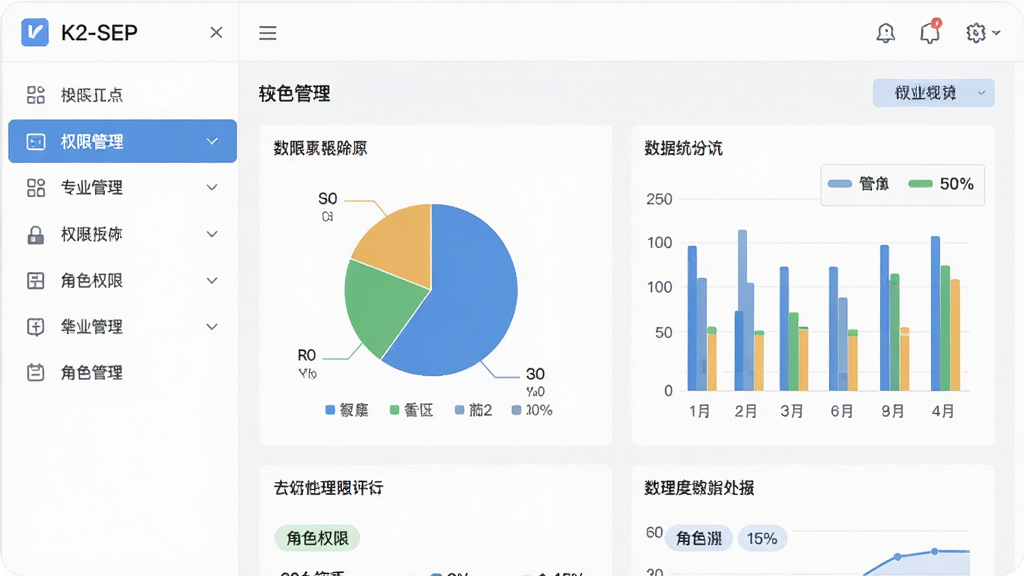
Task: Click the shield icon in the sidebar
Action: (x=36, y=327)
